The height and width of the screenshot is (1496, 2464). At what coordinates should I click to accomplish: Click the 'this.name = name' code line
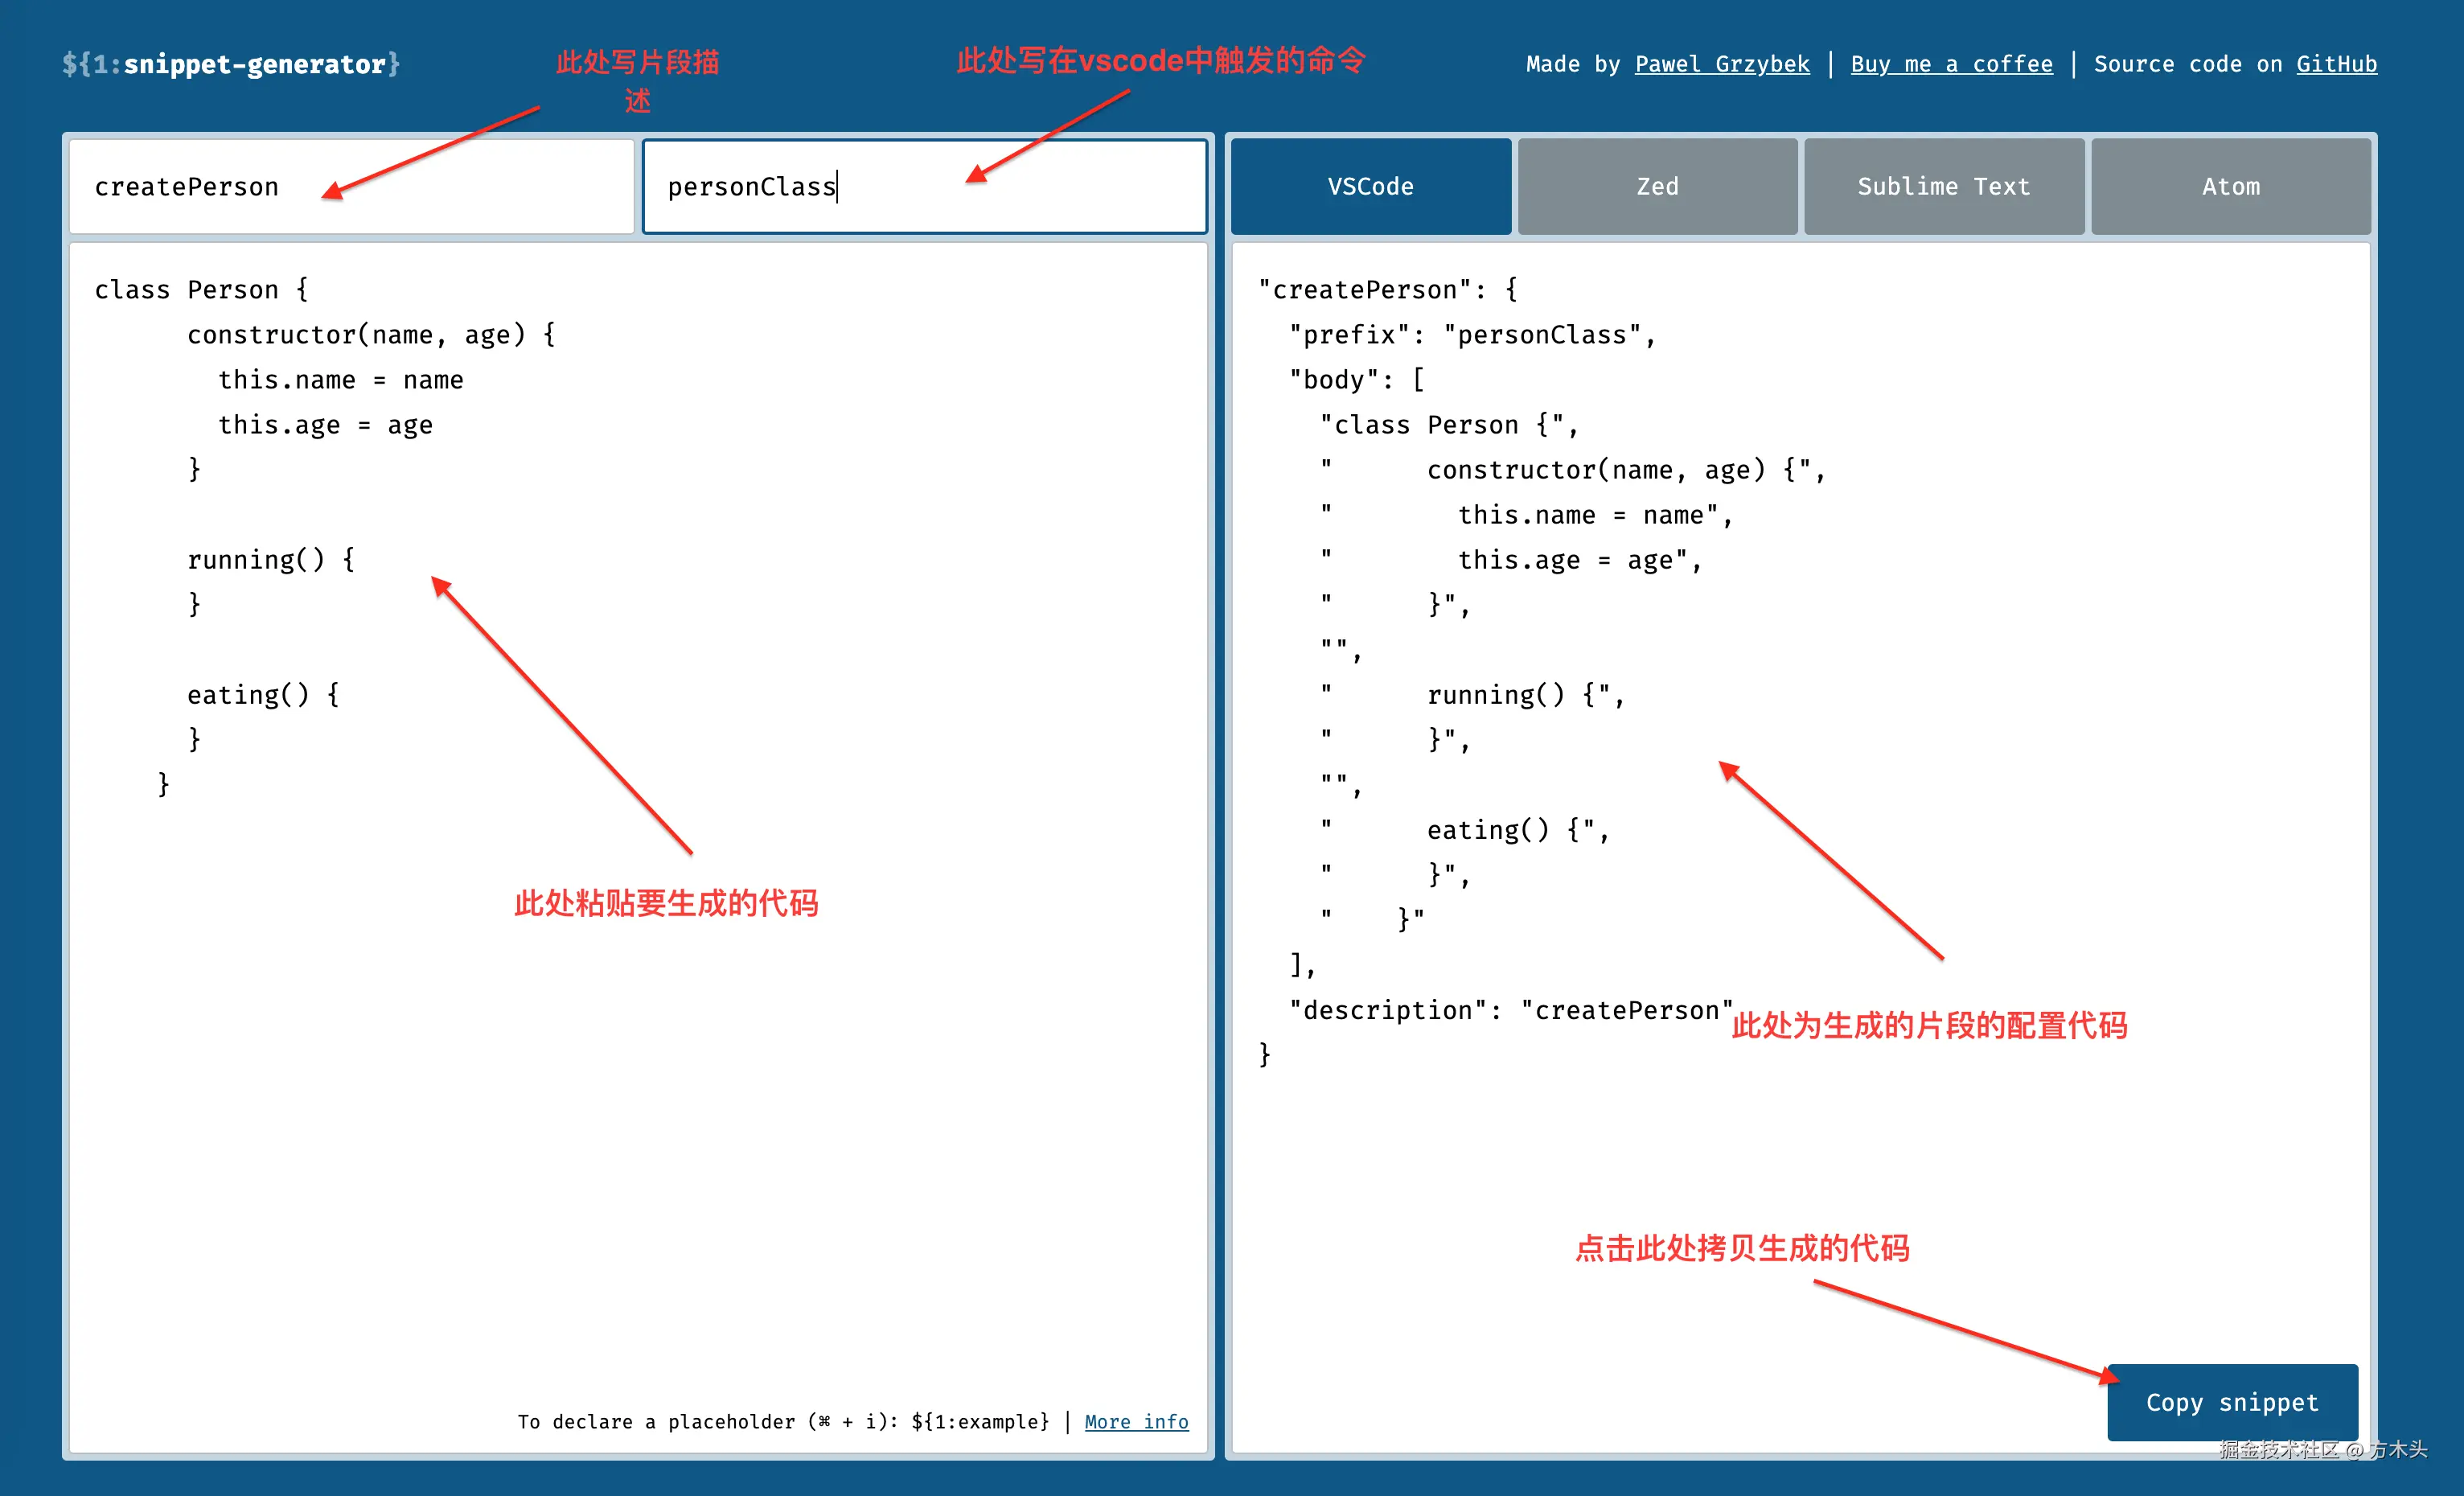click(340, 380)
